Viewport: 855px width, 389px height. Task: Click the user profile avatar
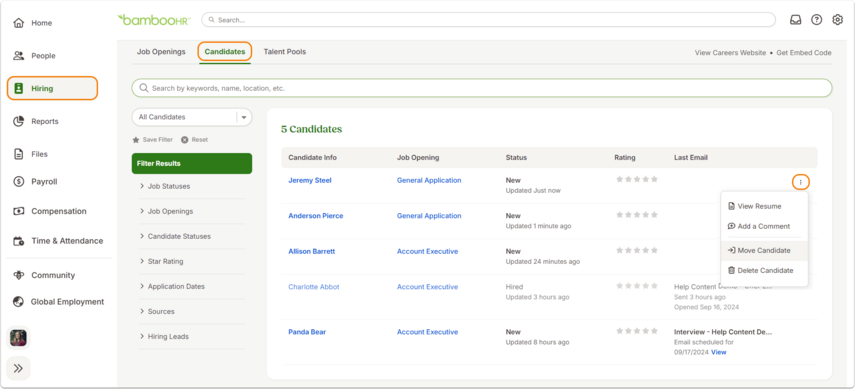(19, 338)
